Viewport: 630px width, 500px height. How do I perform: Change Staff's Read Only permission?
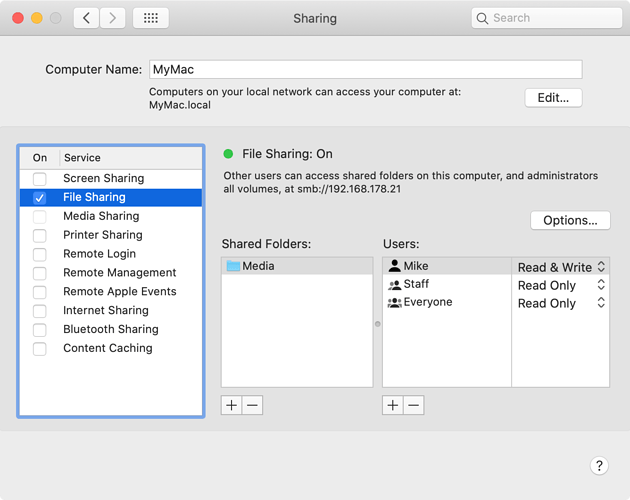pyautogui.click(x=561, y=285)
